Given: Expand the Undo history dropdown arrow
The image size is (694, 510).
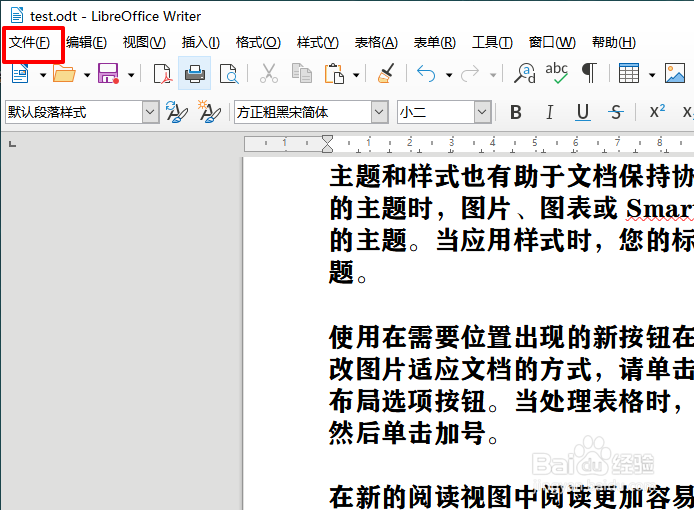Looking at the screenshot, I should (449, 75).
